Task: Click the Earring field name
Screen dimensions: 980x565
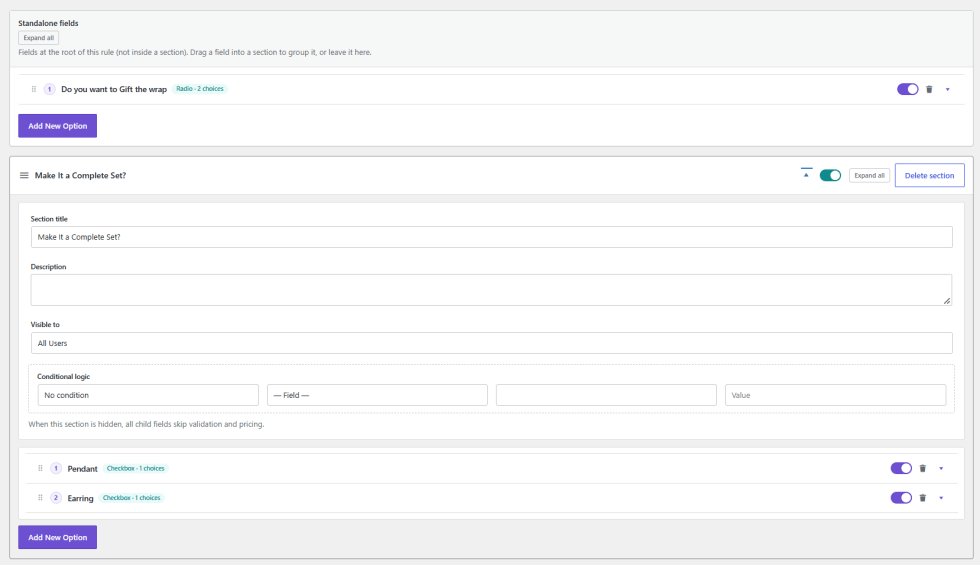Action: pyautogui.click(x=81, y=498)
